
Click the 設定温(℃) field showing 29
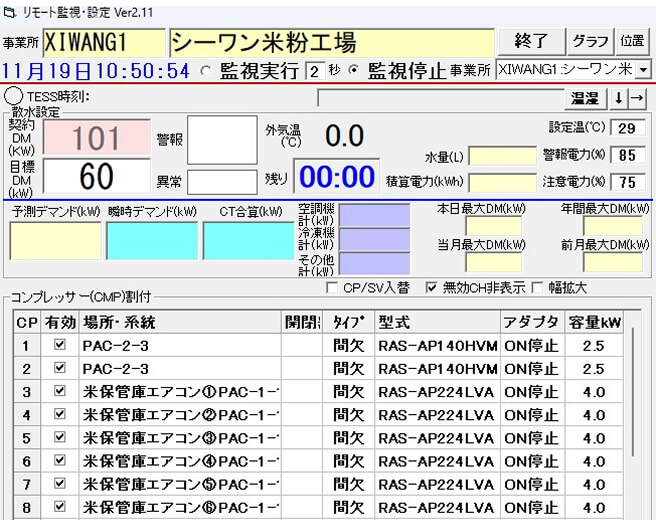pos(627,129)
